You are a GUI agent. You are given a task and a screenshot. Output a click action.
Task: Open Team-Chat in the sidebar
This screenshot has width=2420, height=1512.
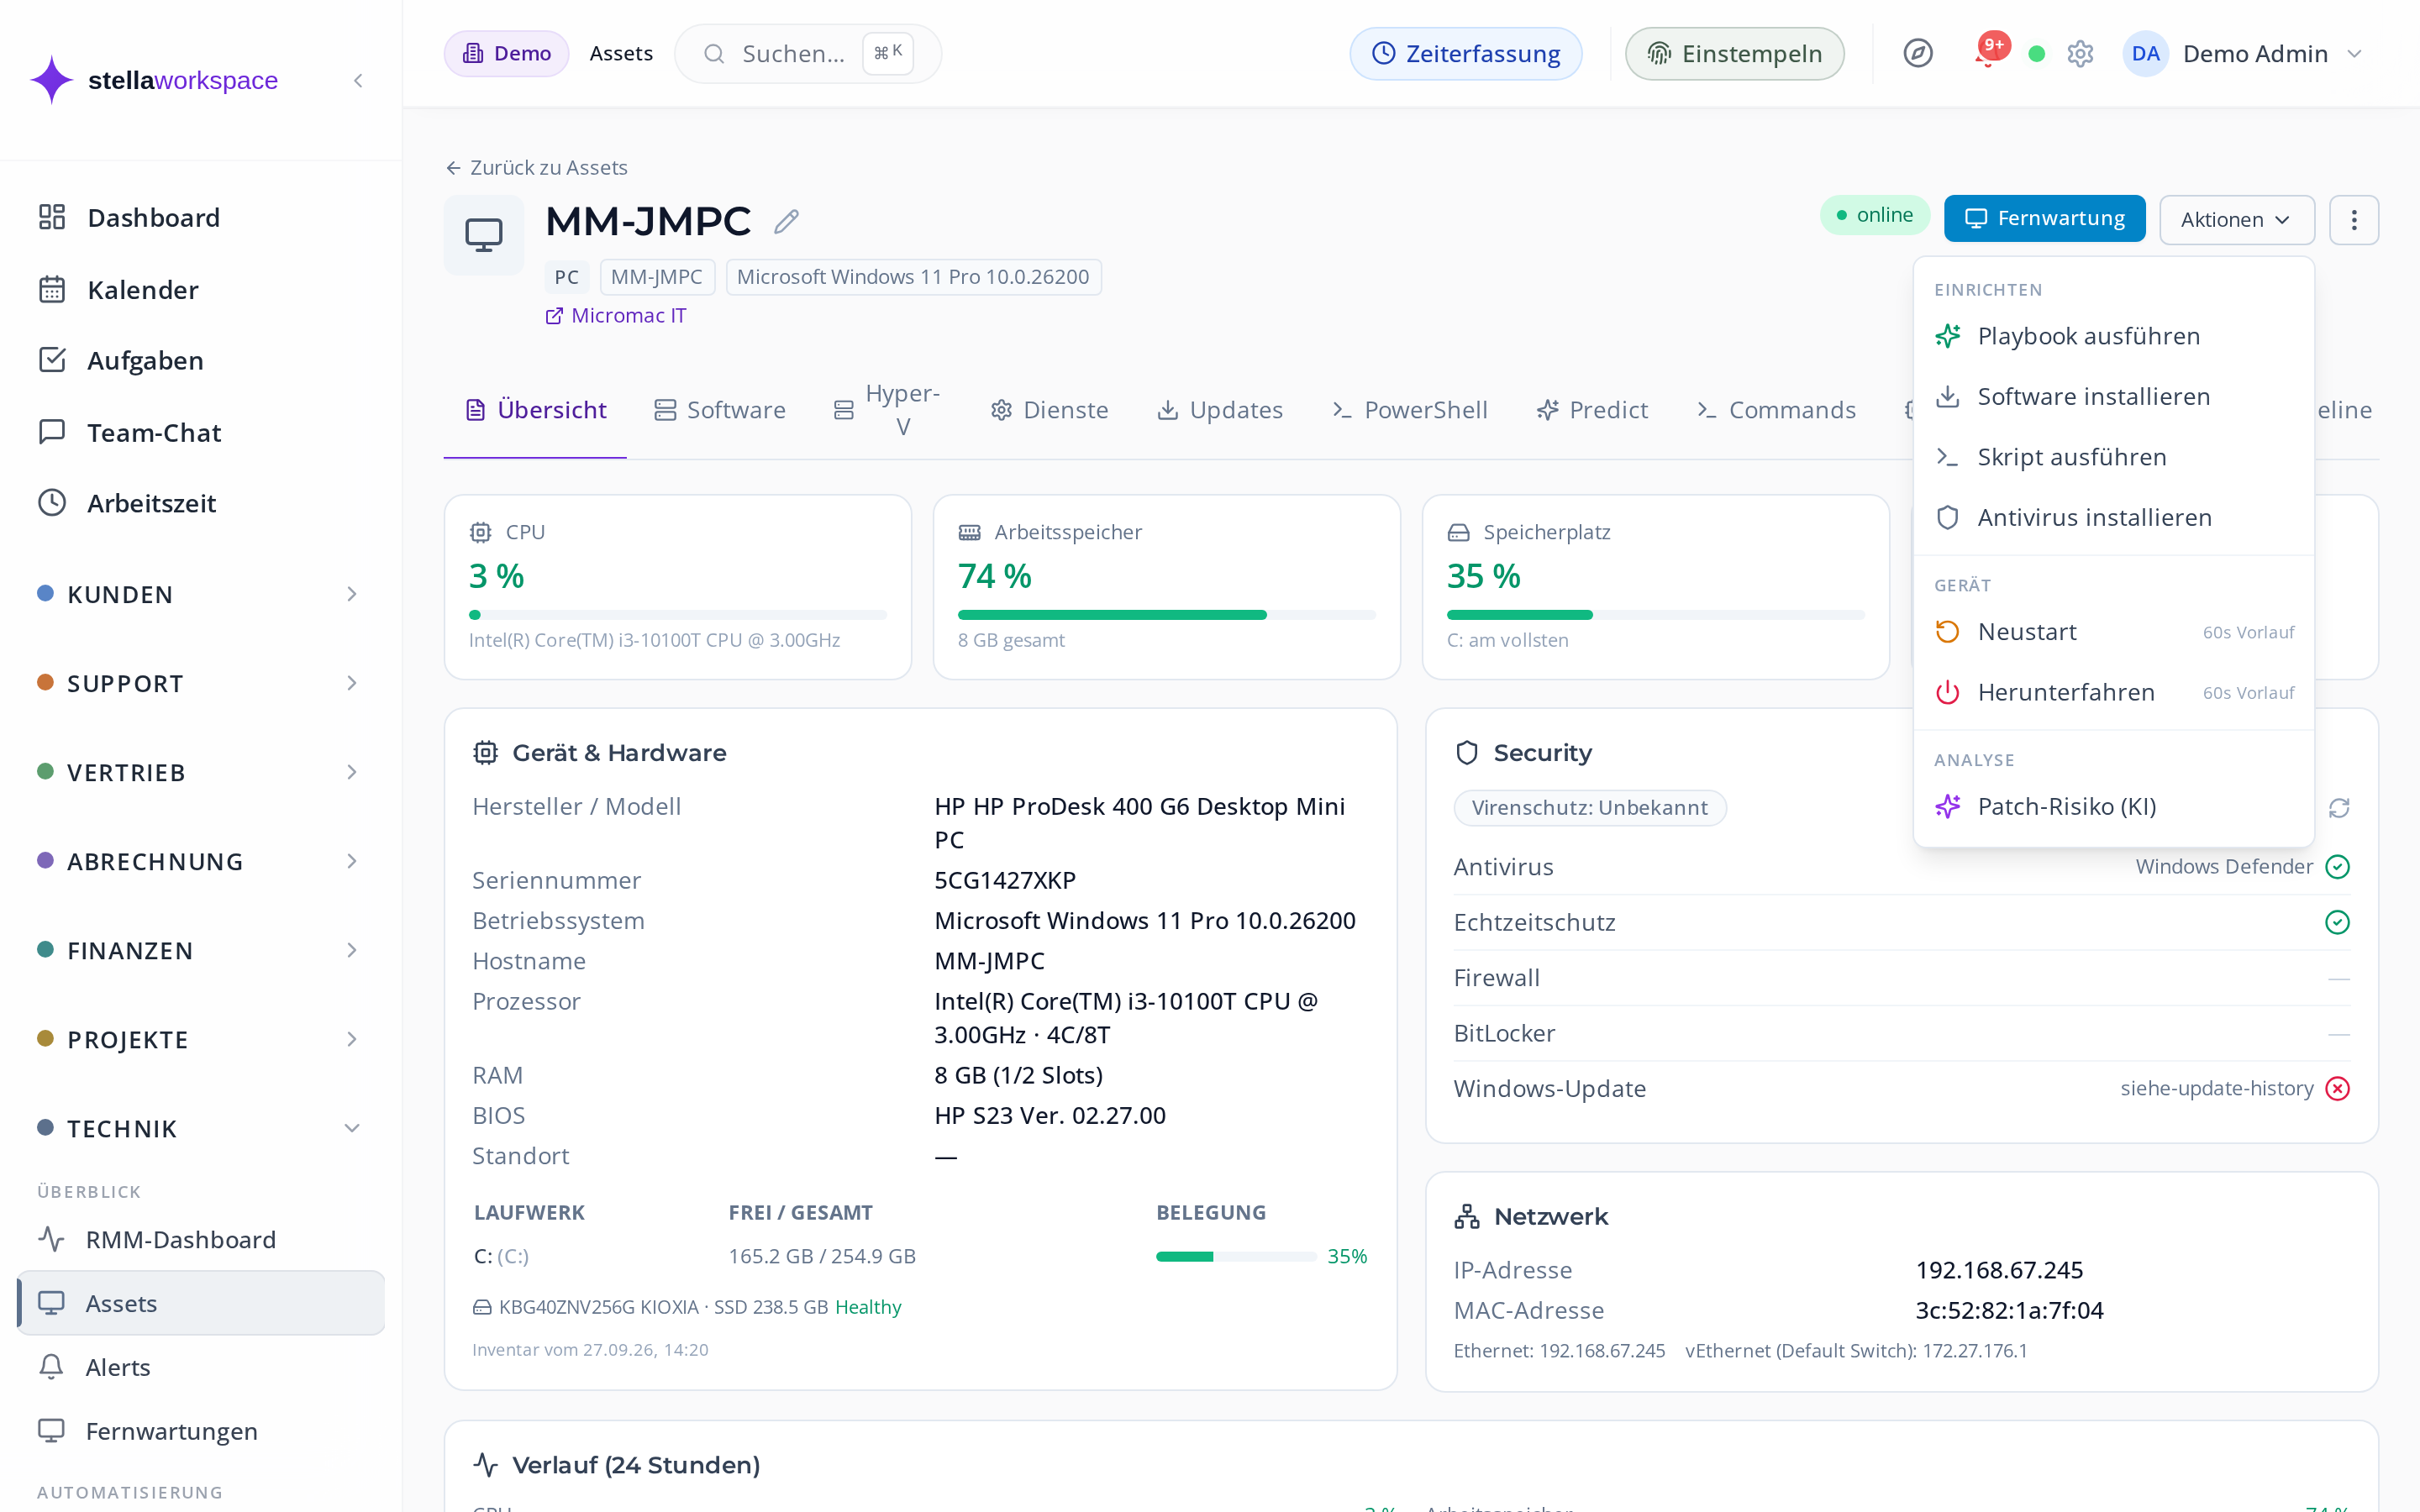pos(200,432)
